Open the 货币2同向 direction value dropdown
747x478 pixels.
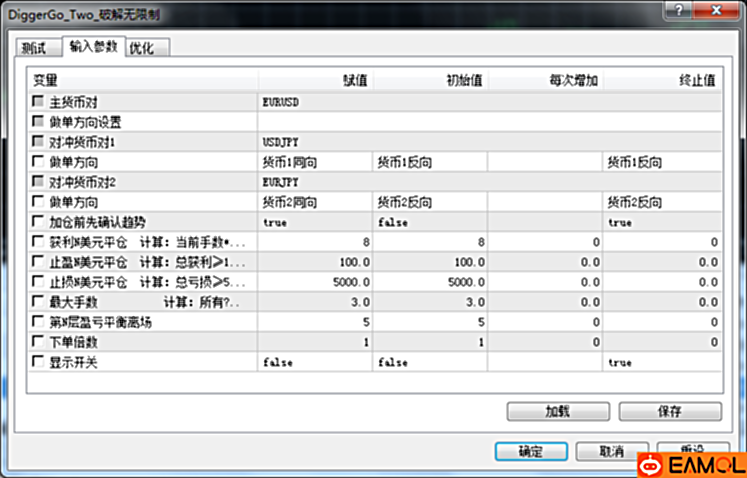coord(315,201)
